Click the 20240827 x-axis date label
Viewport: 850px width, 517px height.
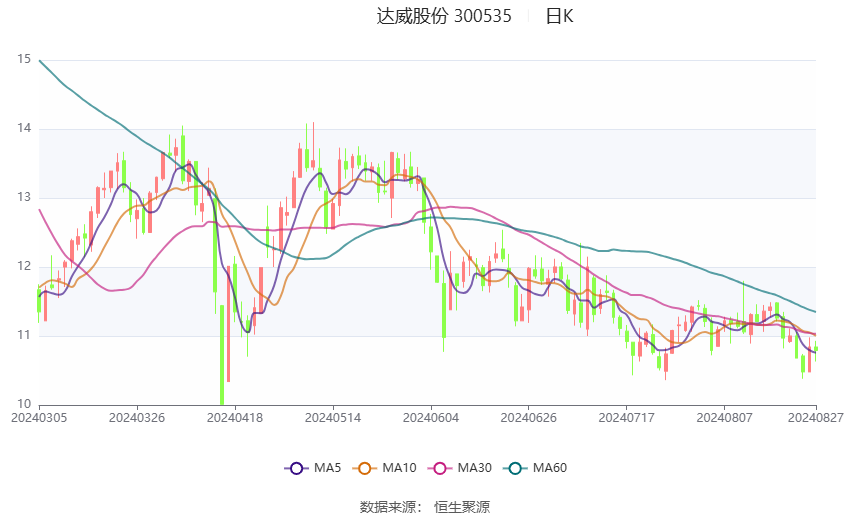pos(816,418)
